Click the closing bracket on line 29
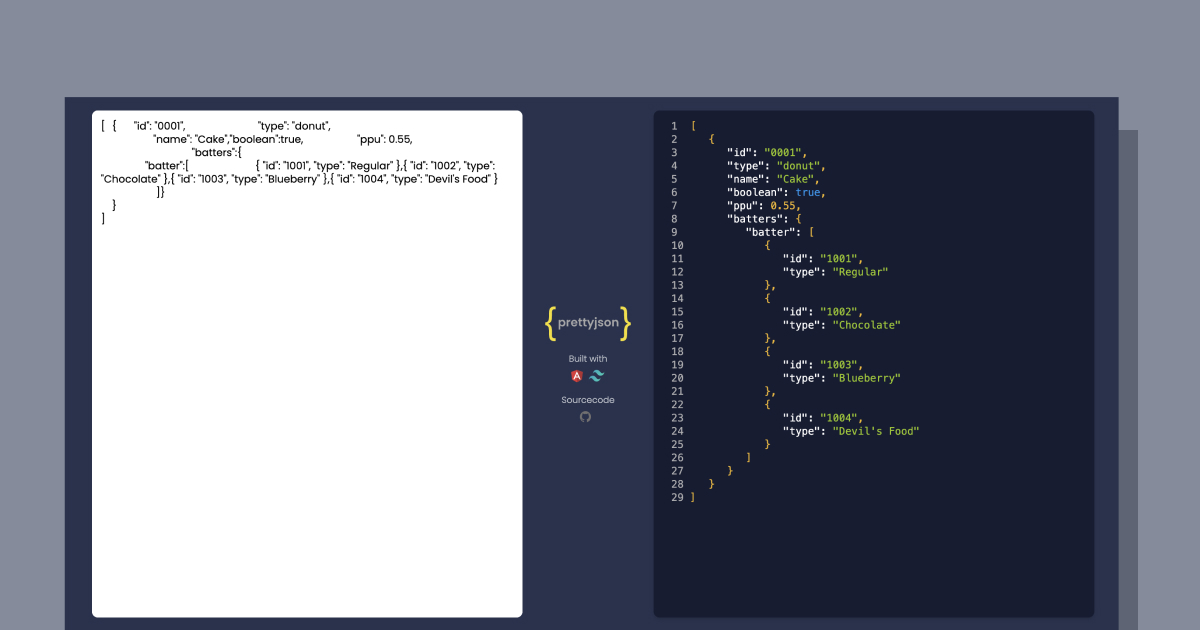 (x=692, y=497)
